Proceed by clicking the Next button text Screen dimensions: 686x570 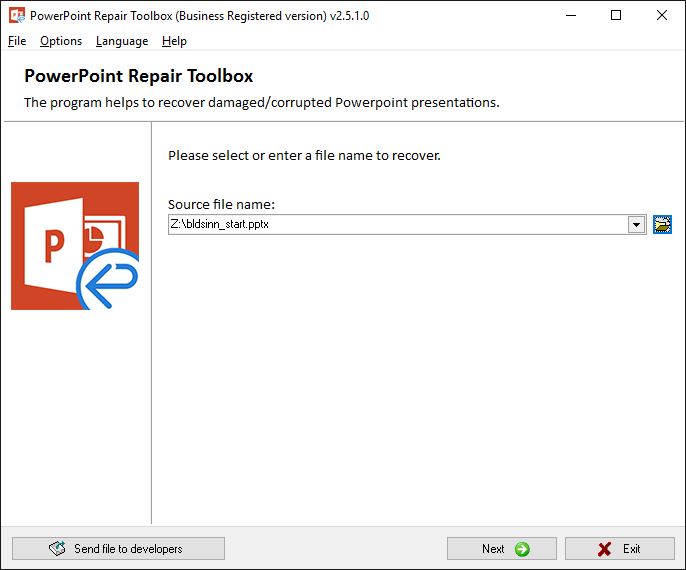coord(493,549)
